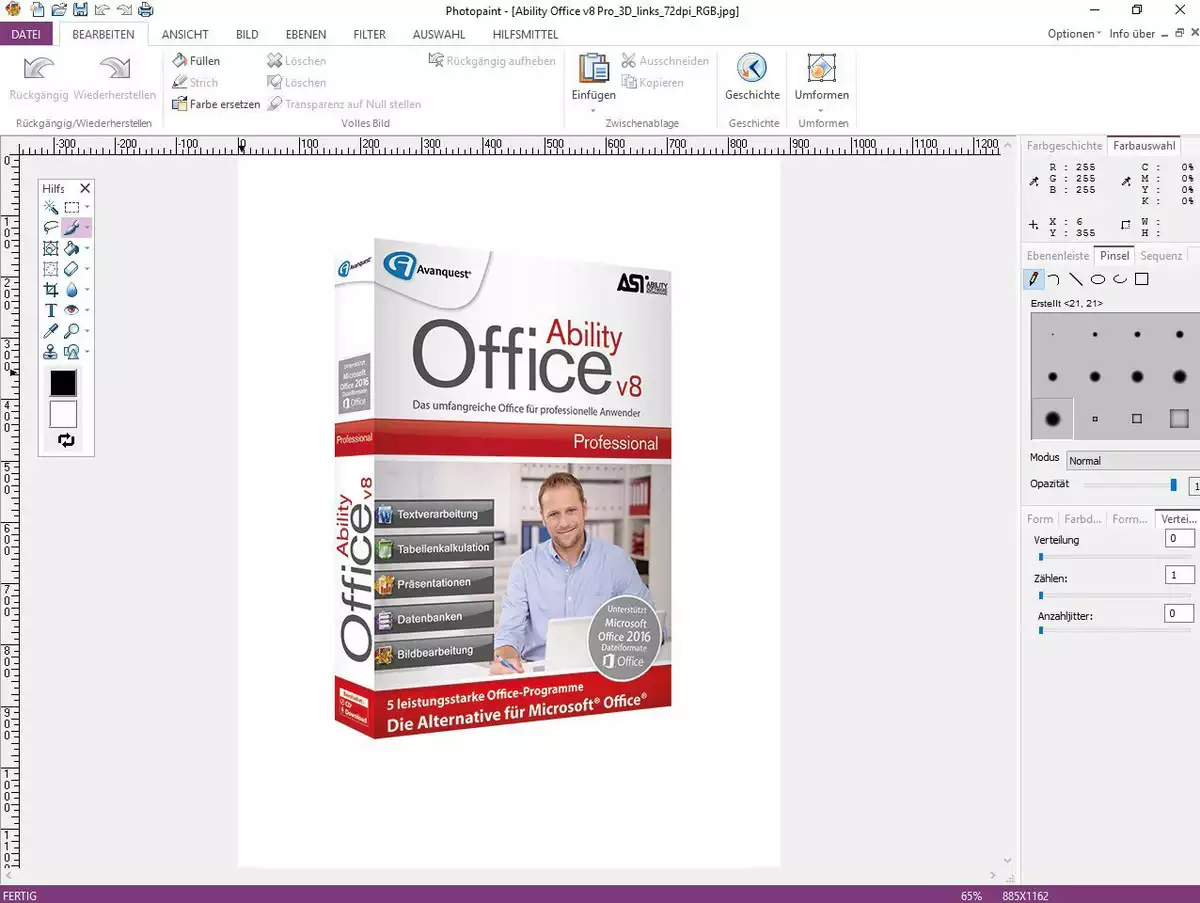Viewport: 1200px width, 903px height.
Task: Activate the Text tool
Action: 51,310
